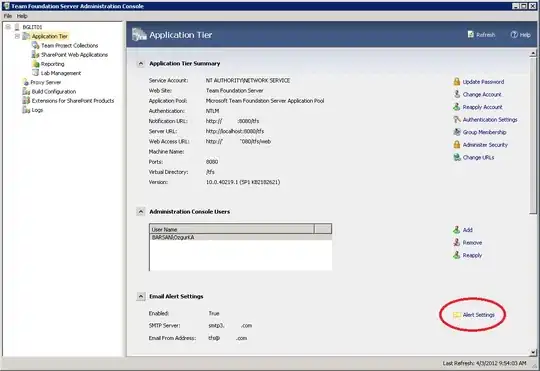Click the Alert Settings envelope icon

click(x=457, y=315)
